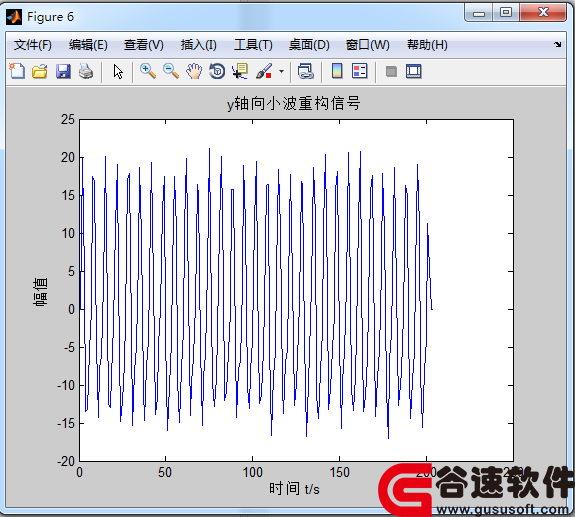This screenshot has width=575, height=517.
Task: Click the y-axis tick label 25
Action: coord(68,120)
